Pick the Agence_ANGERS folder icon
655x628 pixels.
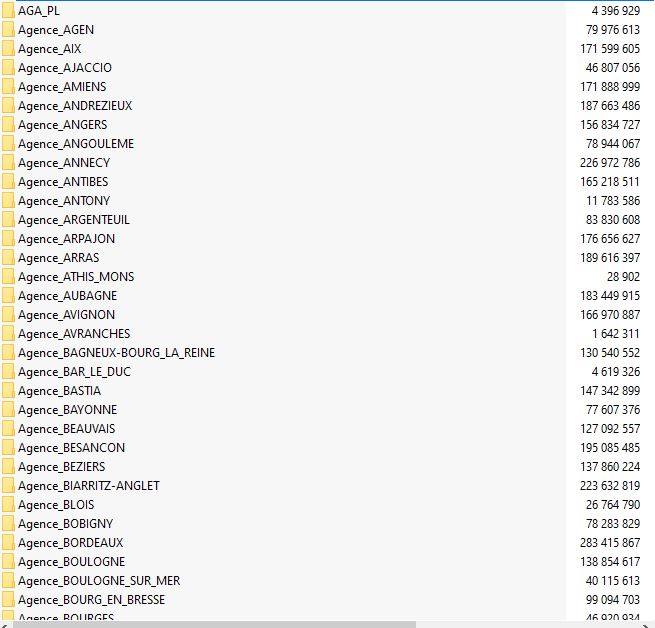pyautogui.click(x=8, y=125)
